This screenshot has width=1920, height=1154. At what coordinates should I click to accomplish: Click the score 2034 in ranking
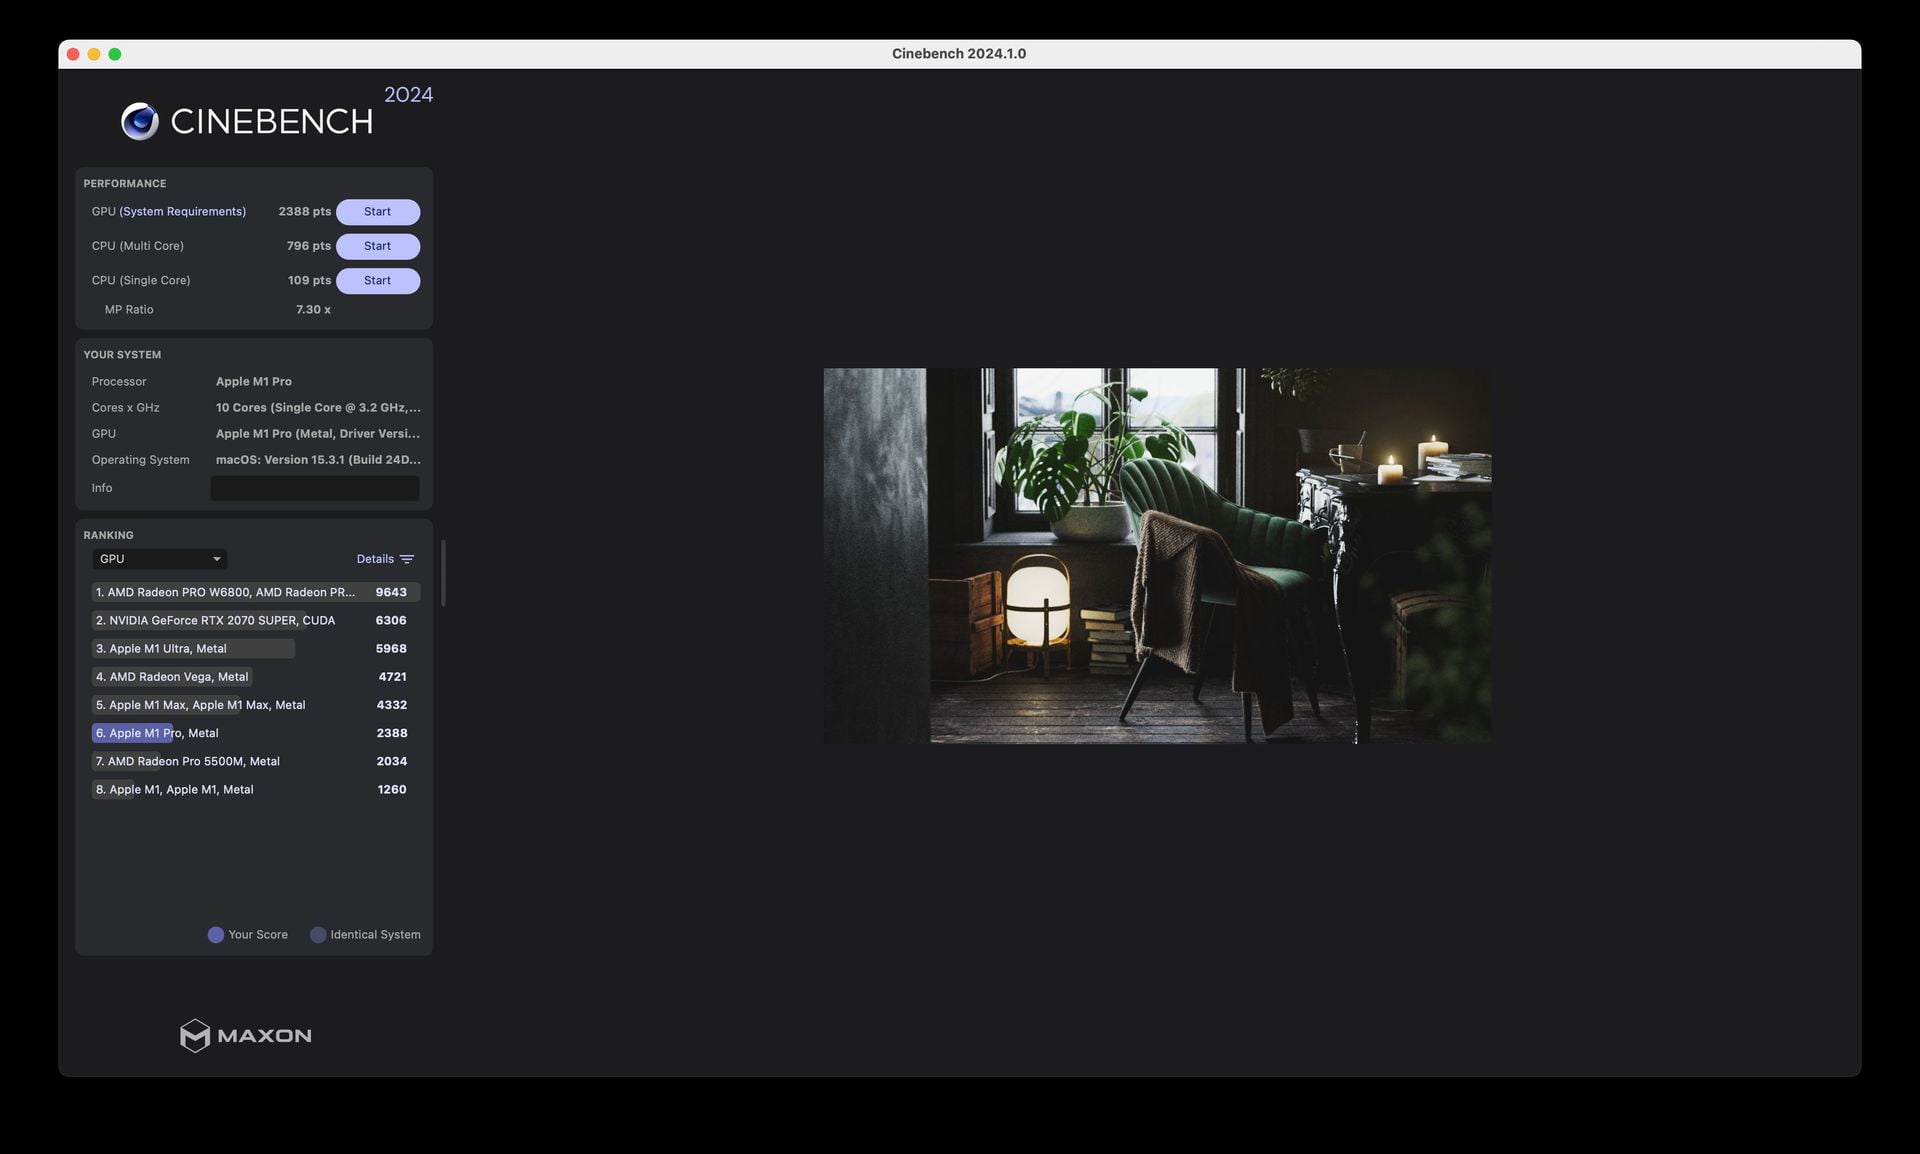point(392,761)
